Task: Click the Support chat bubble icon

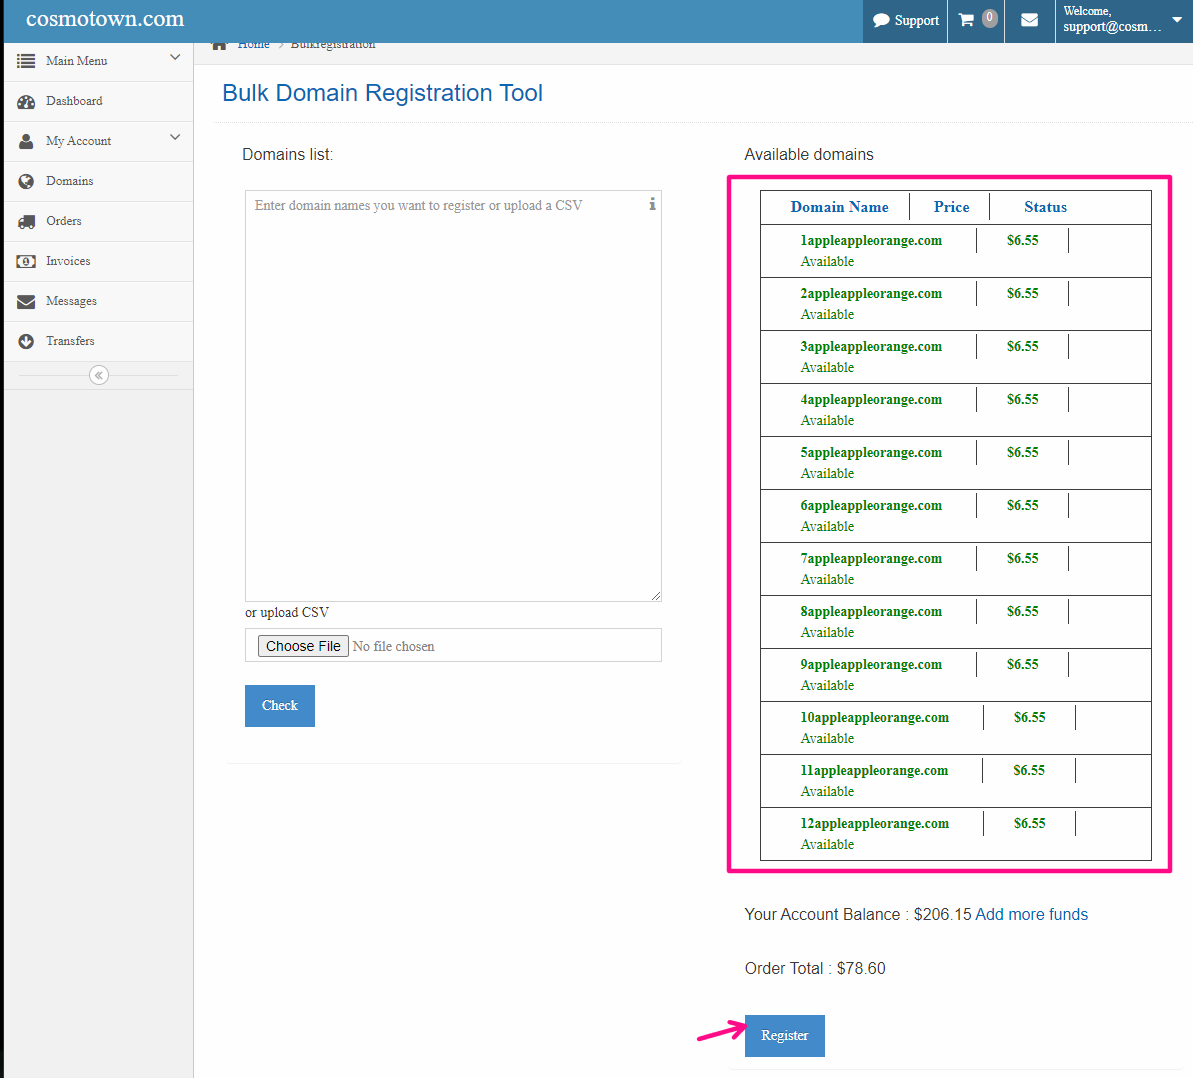Action: (x=881, y=20)
